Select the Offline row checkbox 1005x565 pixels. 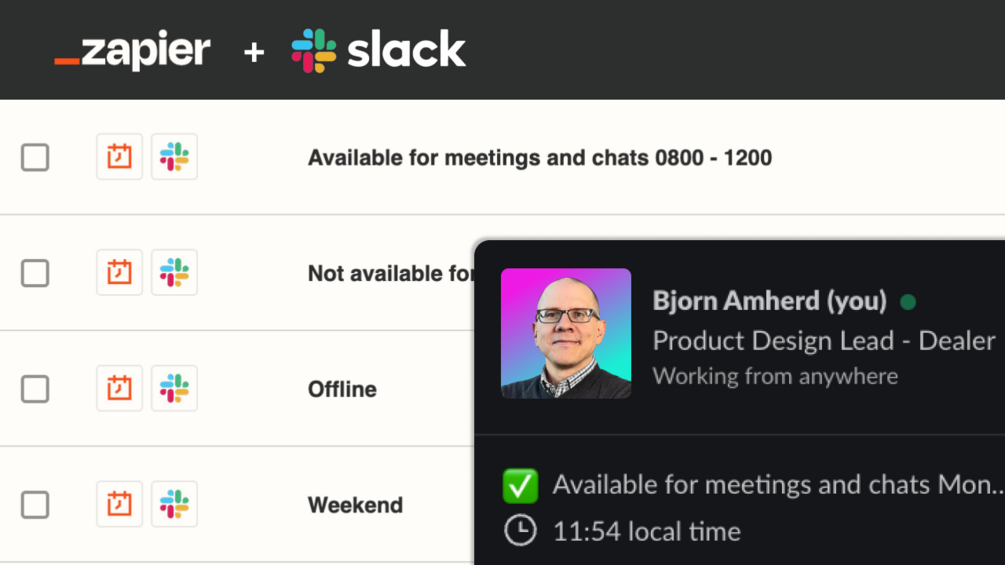(x=35, y=389)
